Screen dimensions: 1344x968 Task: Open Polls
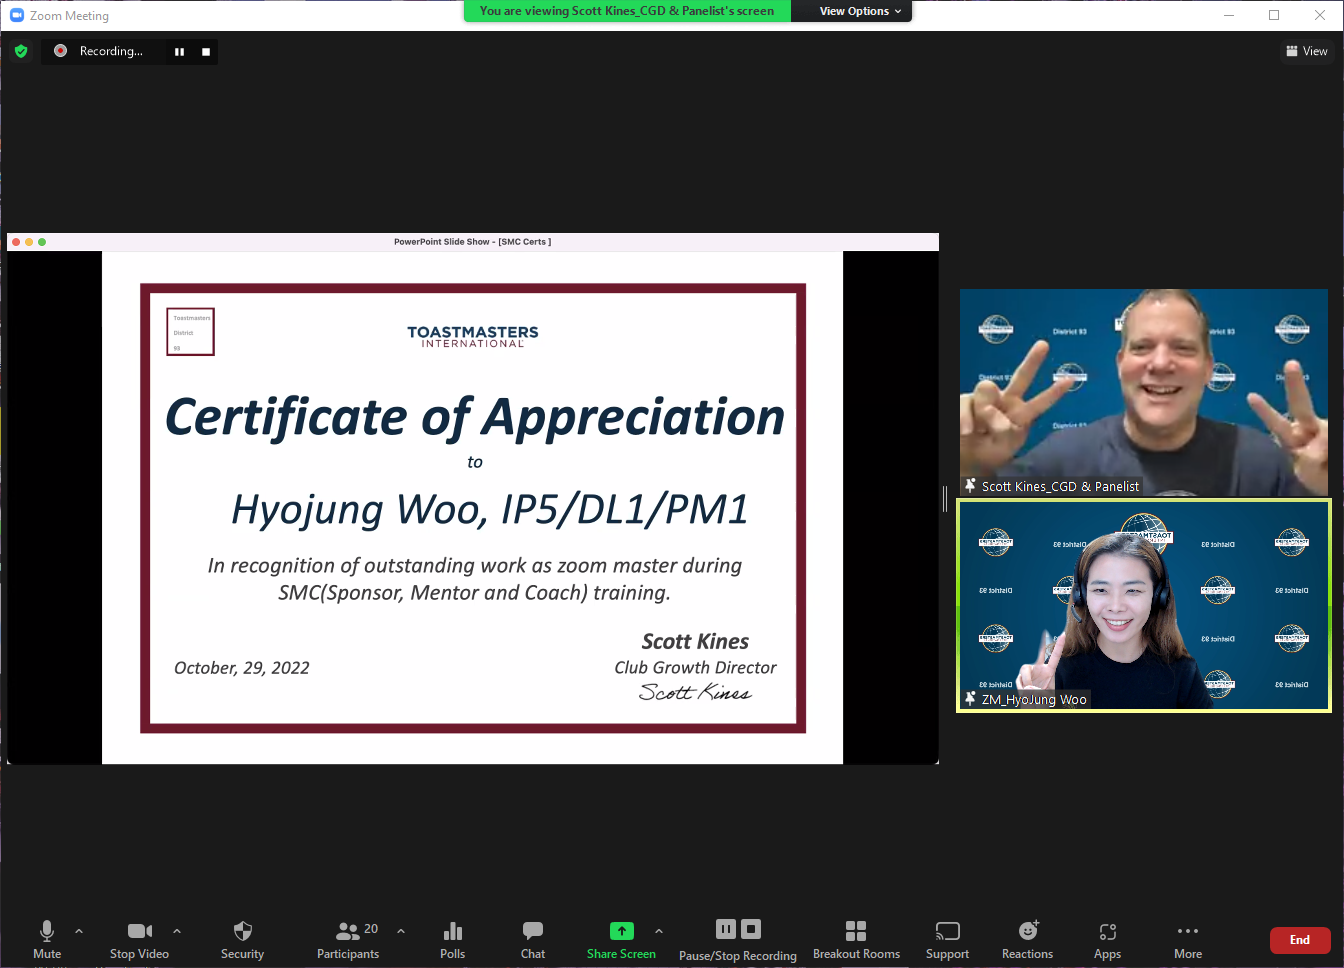tap(452, 939)
